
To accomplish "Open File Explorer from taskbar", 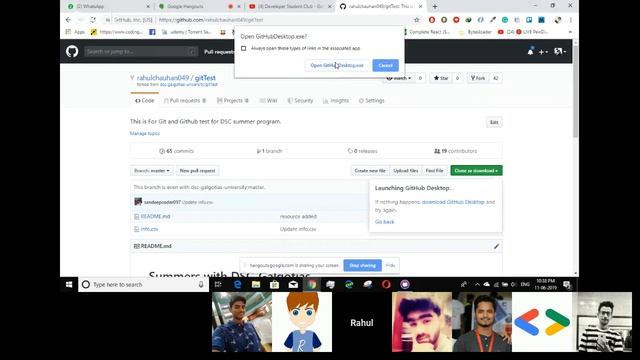I will [256, 284].
